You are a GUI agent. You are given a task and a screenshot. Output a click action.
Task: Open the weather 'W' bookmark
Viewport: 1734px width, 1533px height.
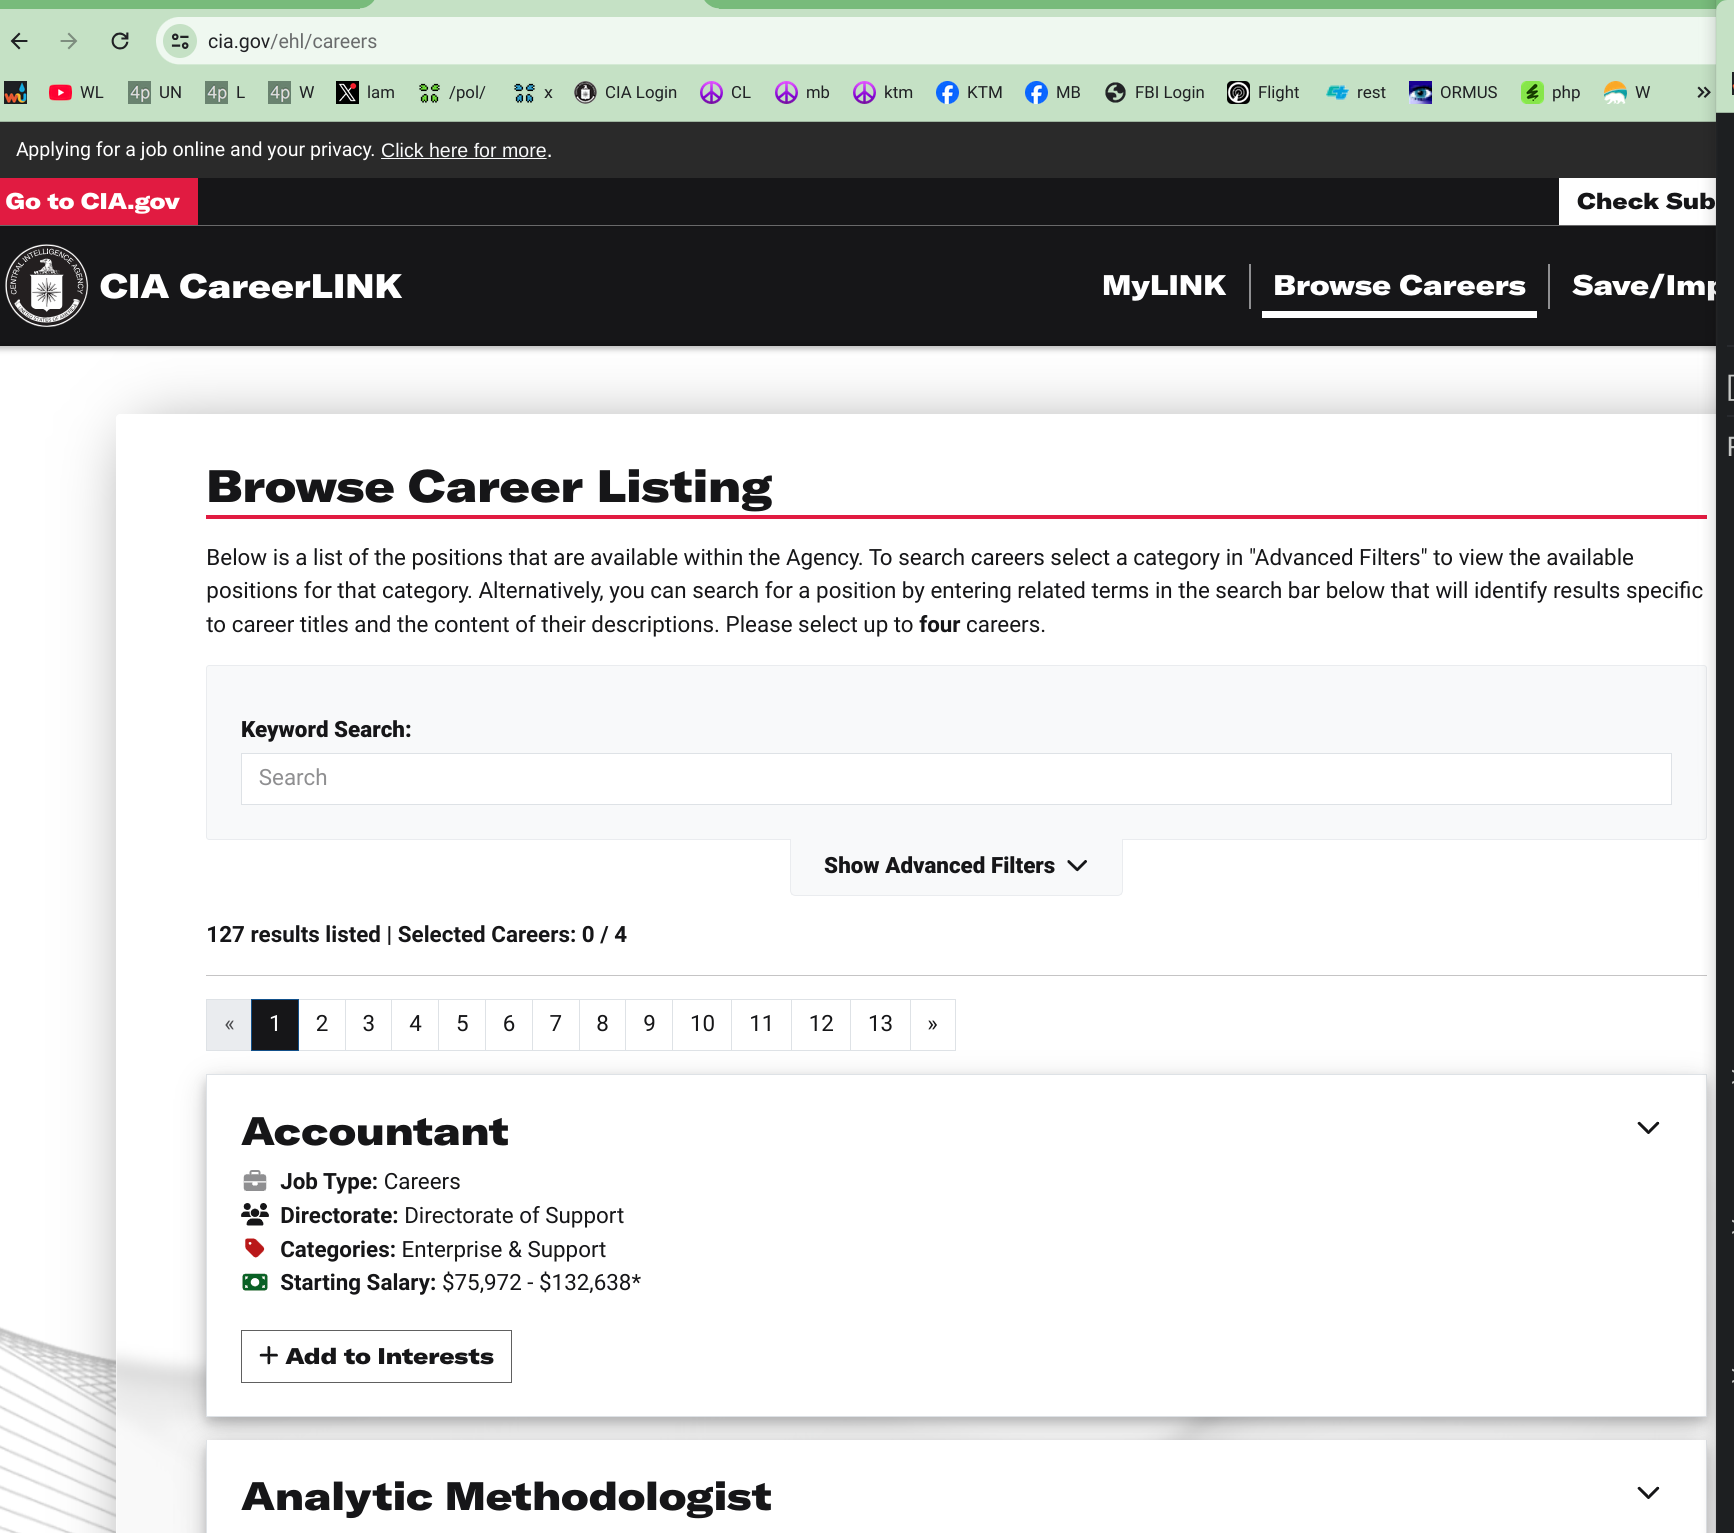1627,93
